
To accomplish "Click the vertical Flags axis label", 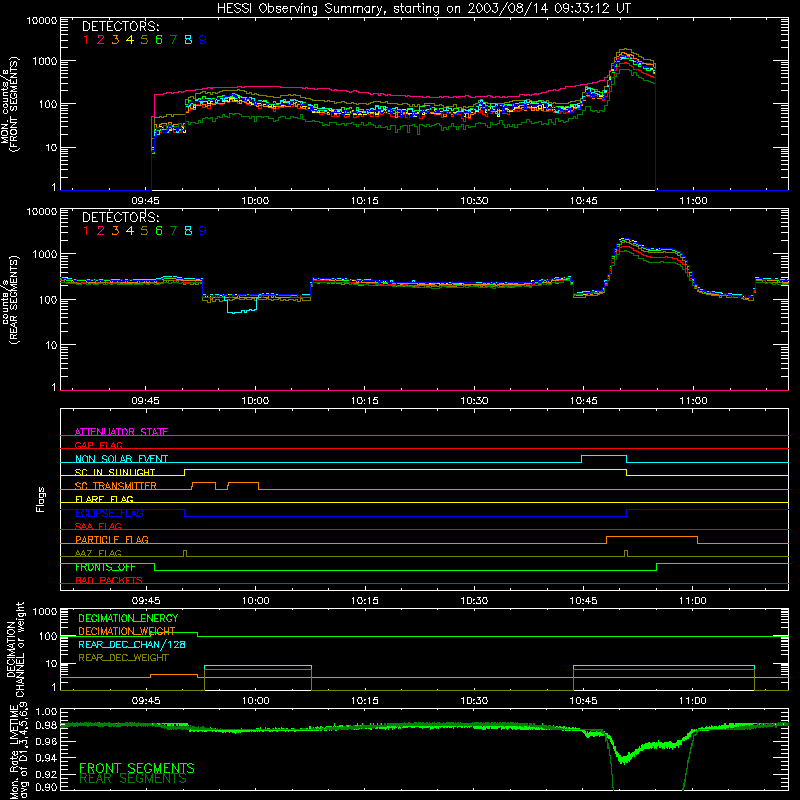I will click(40, 499).
